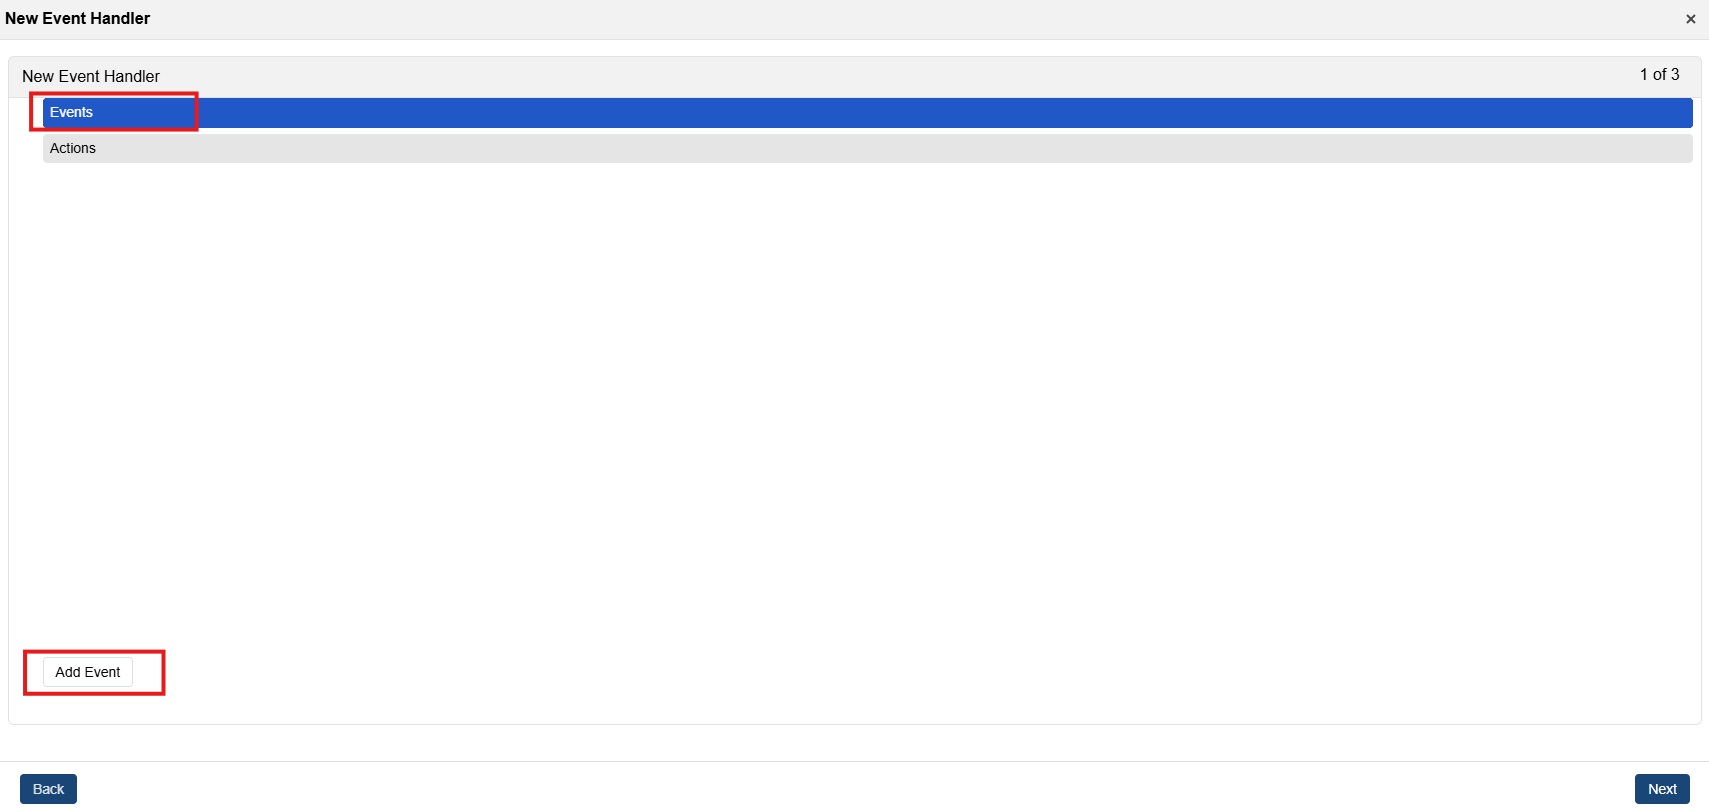Image resolution: width=1709 pixels, height=809 pixels.
Task: Click the 1 of 3 step indicator
Action: click(x=1659, y=75)
